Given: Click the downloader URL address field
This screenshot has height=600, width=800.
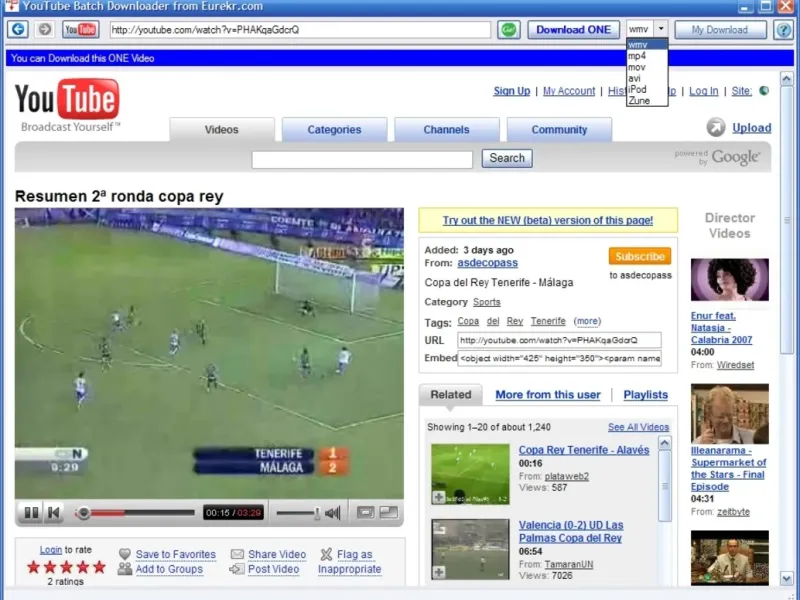Looking at the screenshot, I should pos(300,30).
